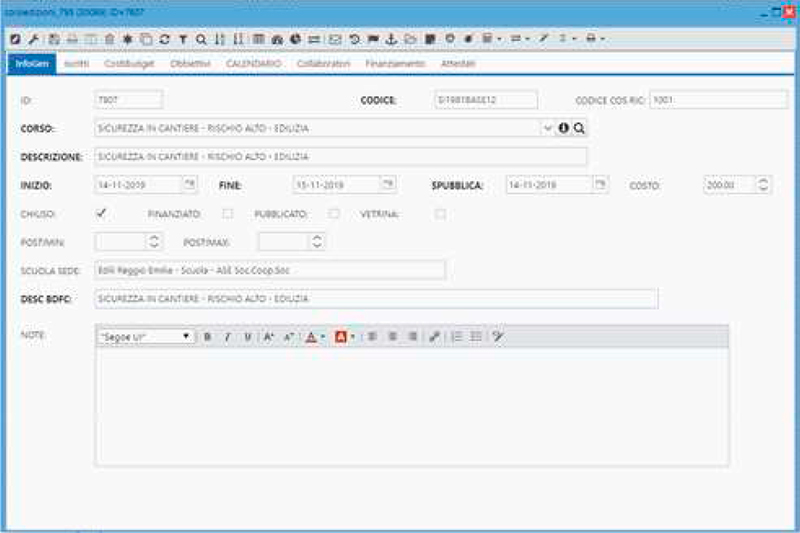
Task: Uncheck the CHIUSO checkbox
Action: click(101, 213)
